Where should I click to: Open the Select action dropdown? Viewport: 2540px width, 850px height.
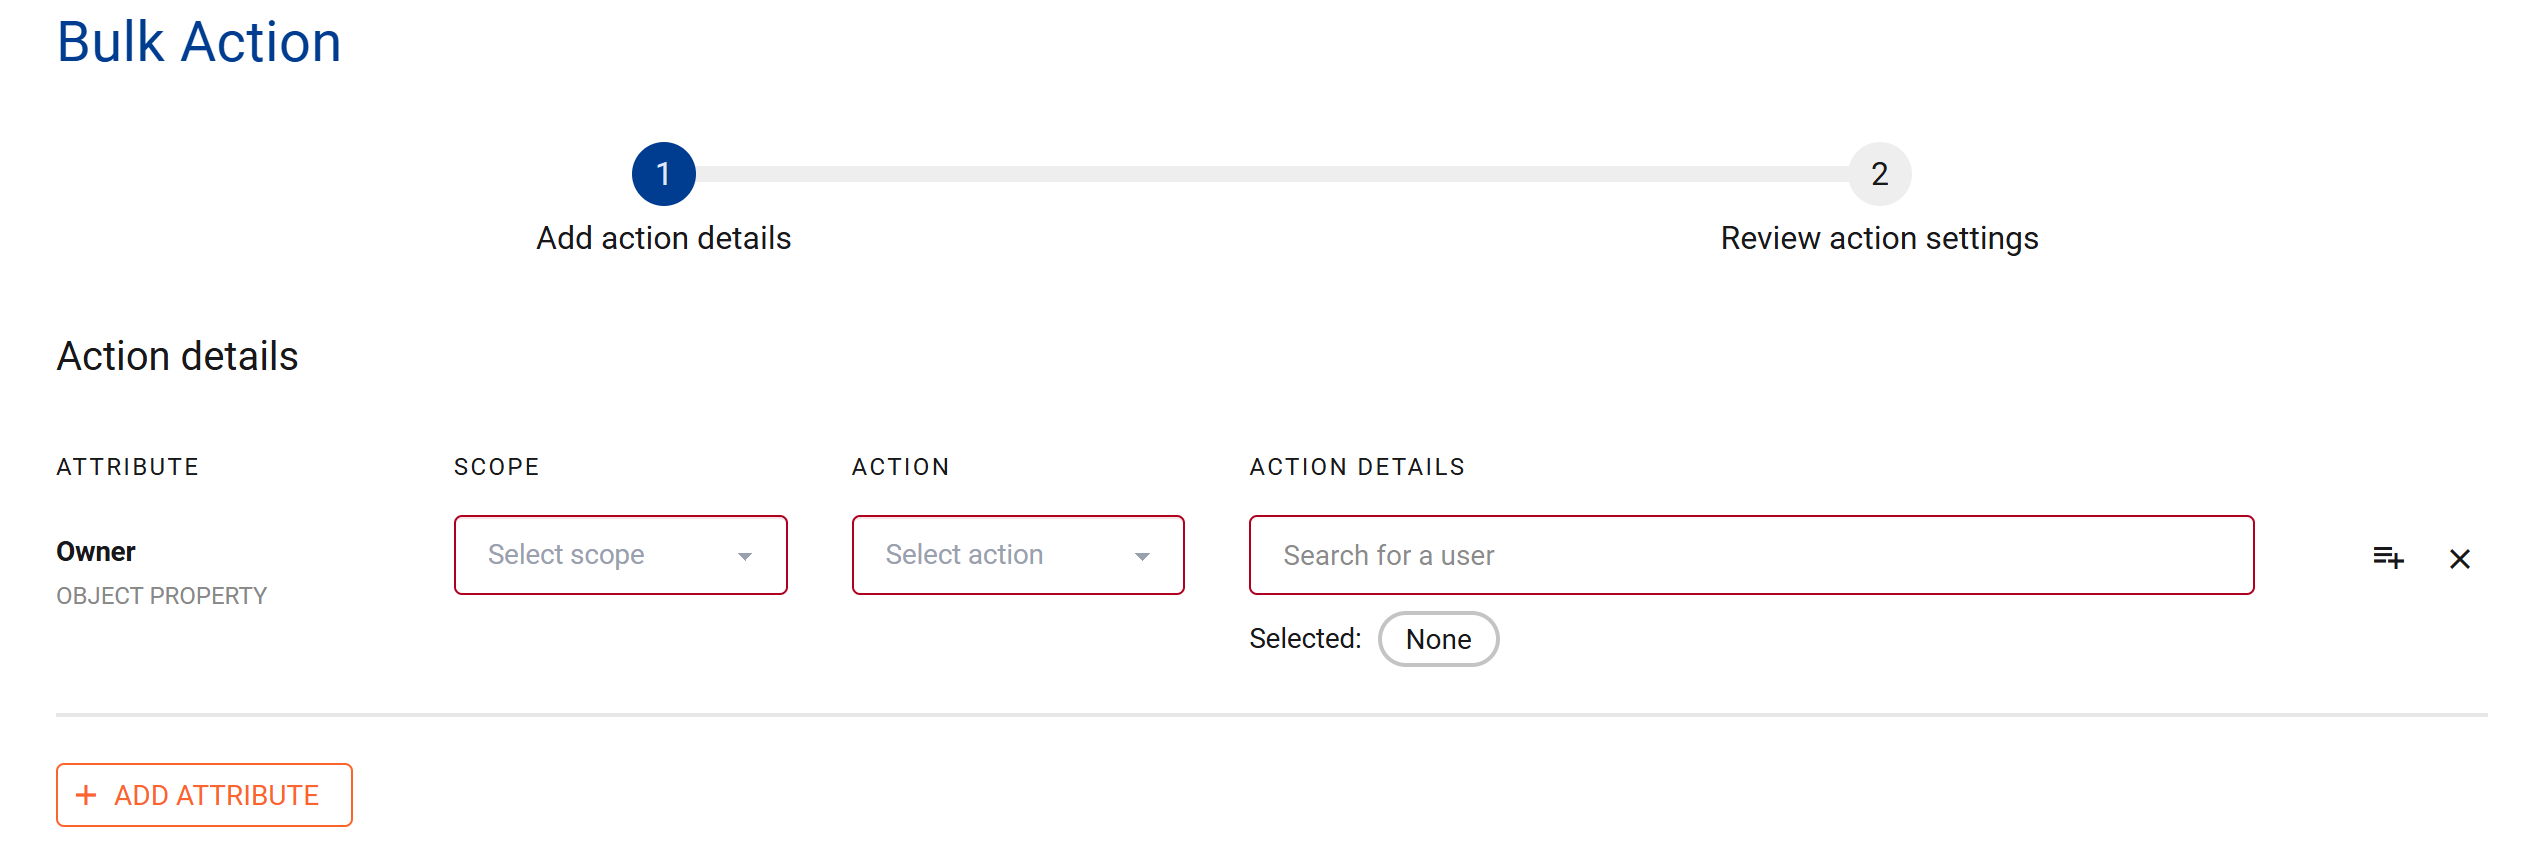click(998, 555)
